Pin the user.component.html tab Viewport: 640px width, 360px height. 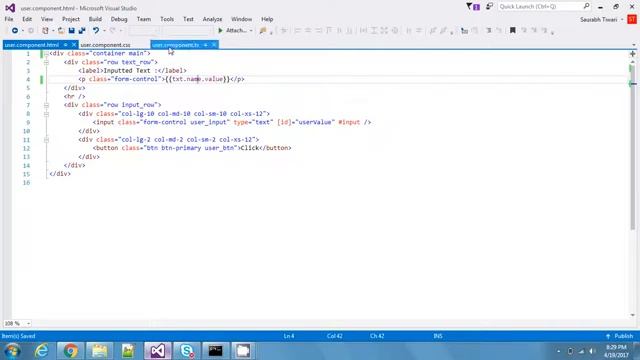tap(65, 45)
